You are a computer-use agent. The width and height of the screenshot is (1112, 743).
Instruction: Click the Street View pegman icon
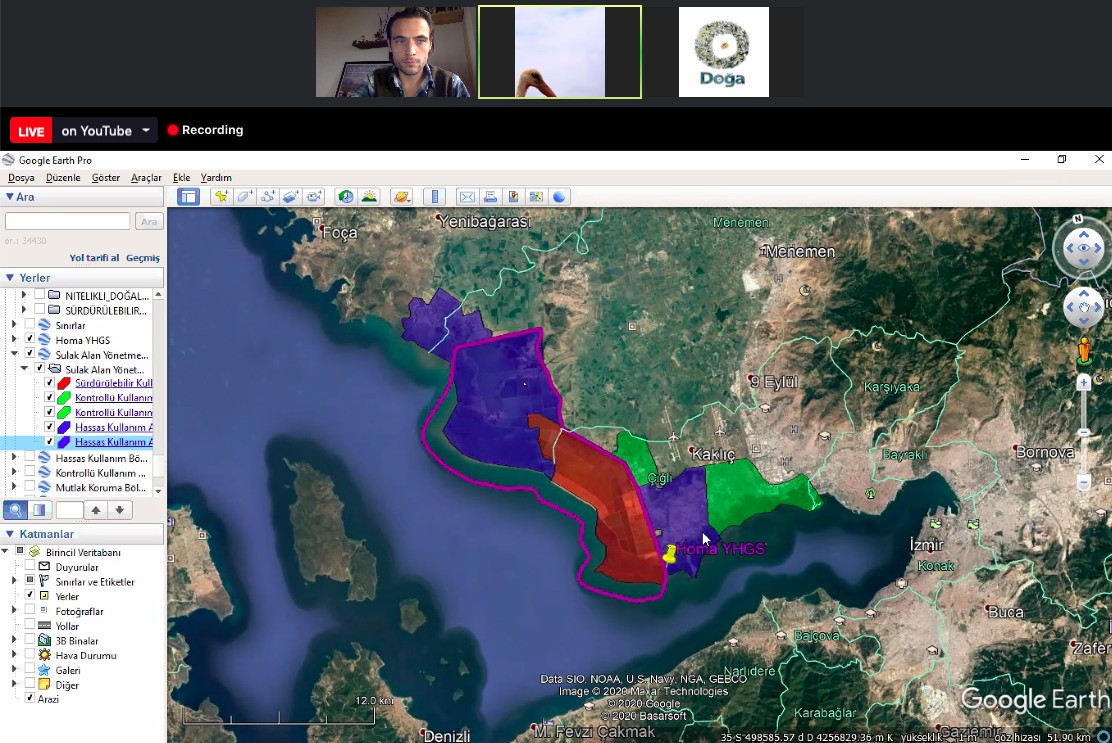1084,350
